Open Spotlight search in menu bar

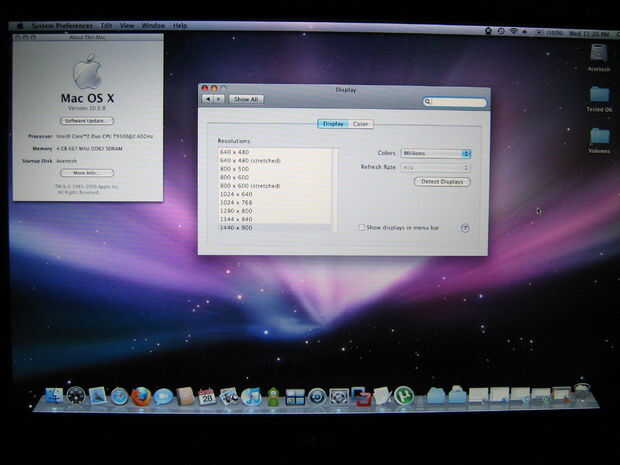point(616,35)
